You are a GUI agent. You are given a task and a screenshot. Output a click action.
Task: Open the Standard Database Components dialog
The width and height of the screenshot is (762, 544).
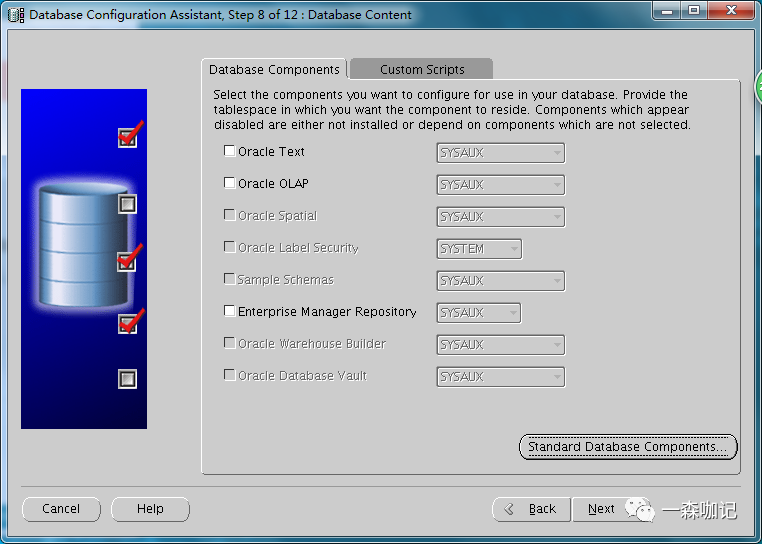(628, 447)
